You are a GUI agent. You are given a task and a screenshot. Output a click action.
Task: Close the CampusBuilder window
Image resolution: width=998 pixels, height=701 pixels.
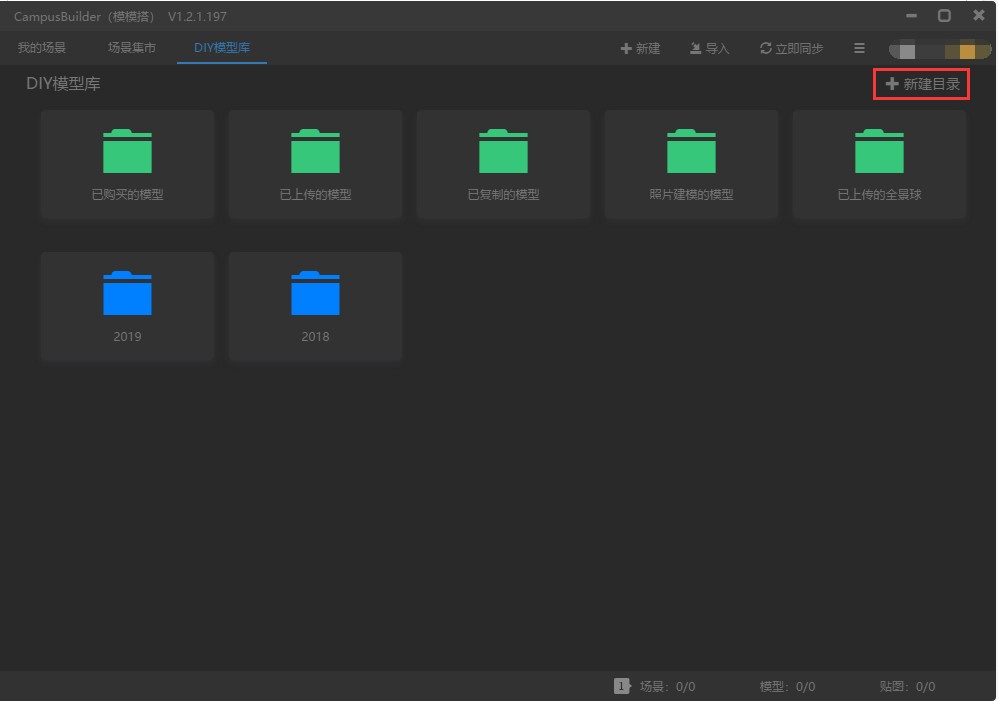979,15
